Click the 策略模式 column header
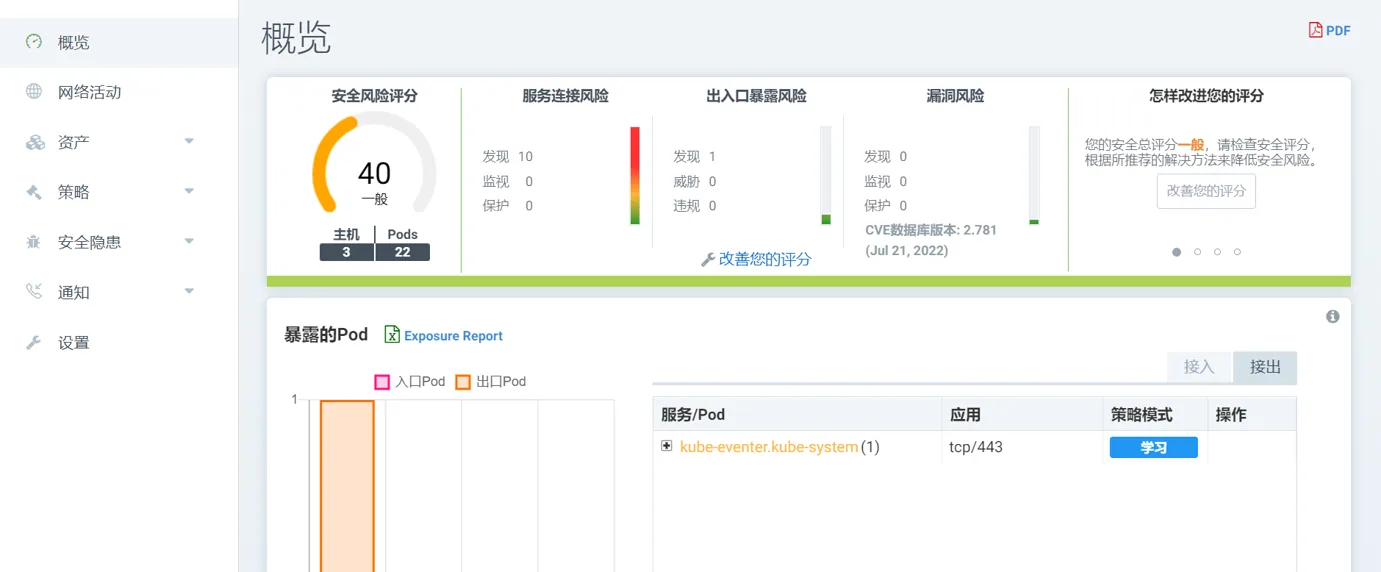This screenshot has width=1381, height=572. pyautogui.click(x=1155, y=414)
